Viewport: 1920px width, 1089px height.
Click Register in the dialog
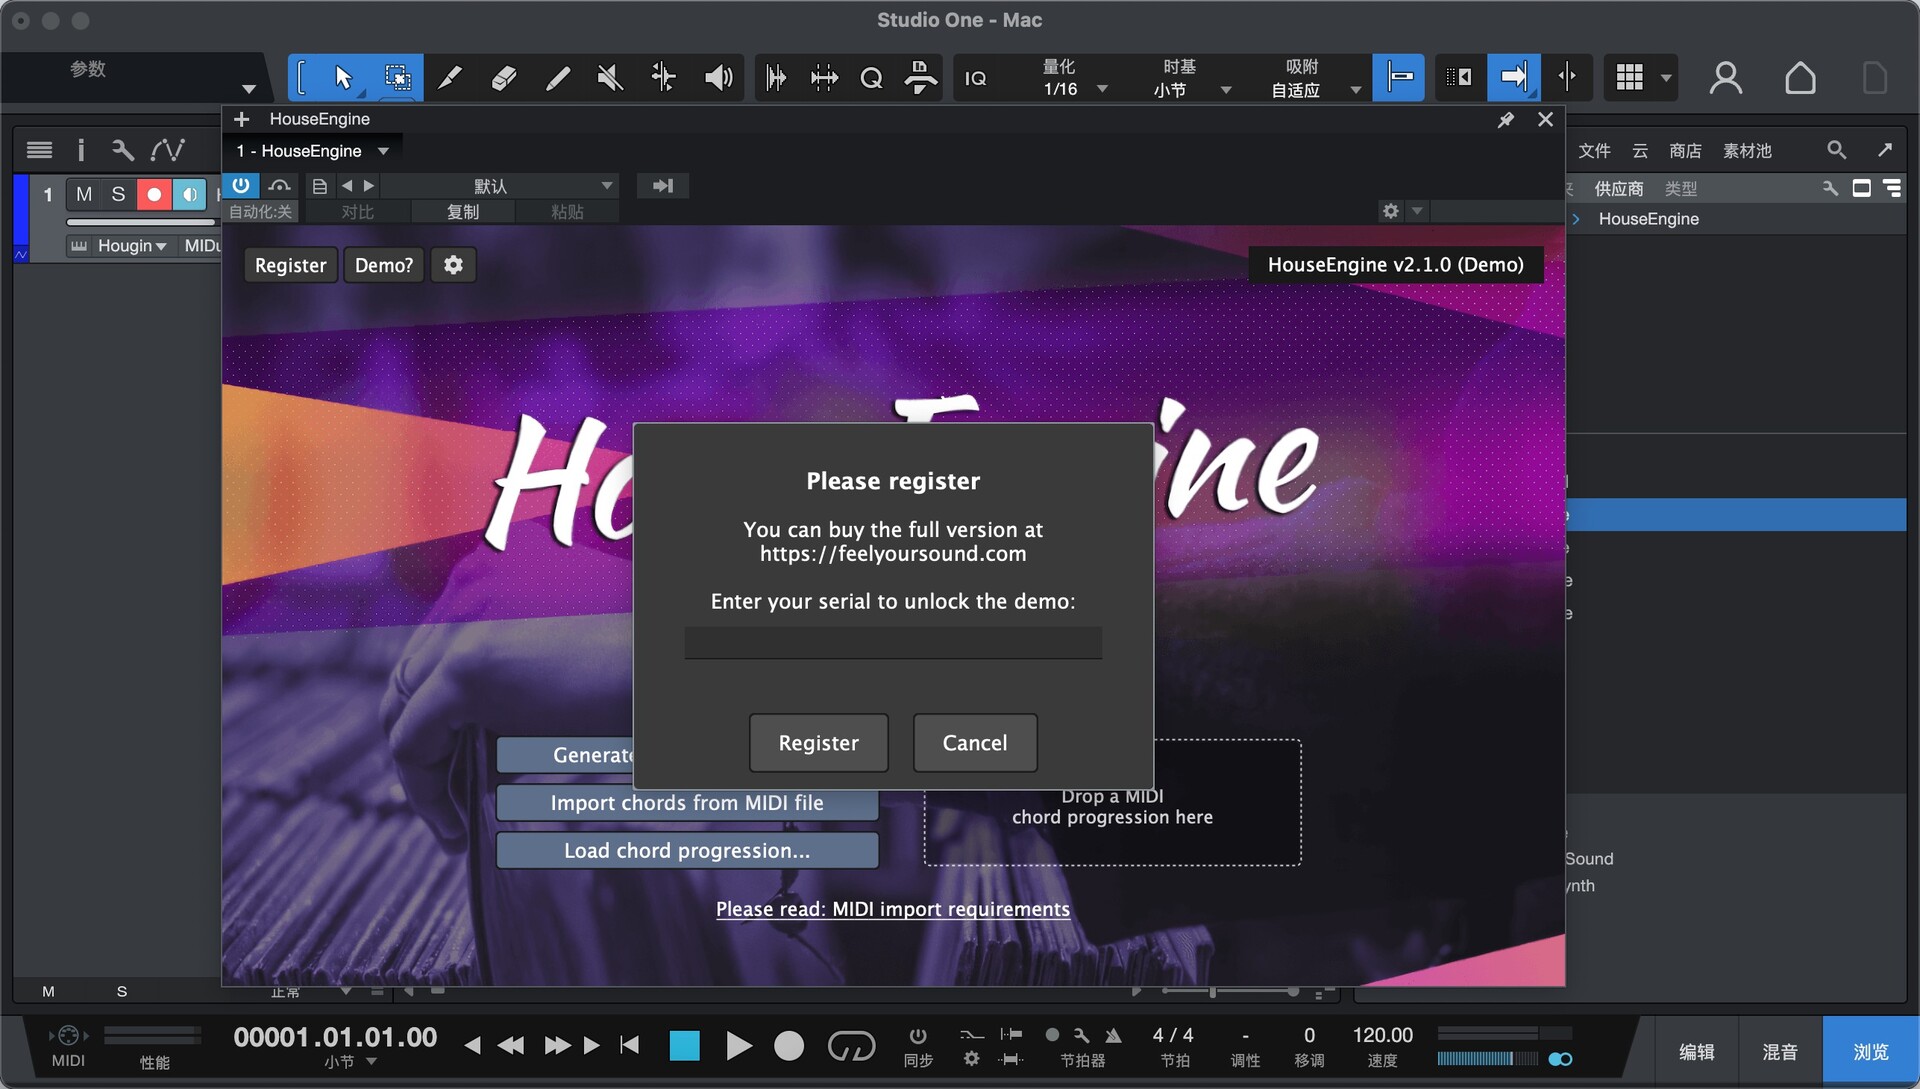point(818,743)
